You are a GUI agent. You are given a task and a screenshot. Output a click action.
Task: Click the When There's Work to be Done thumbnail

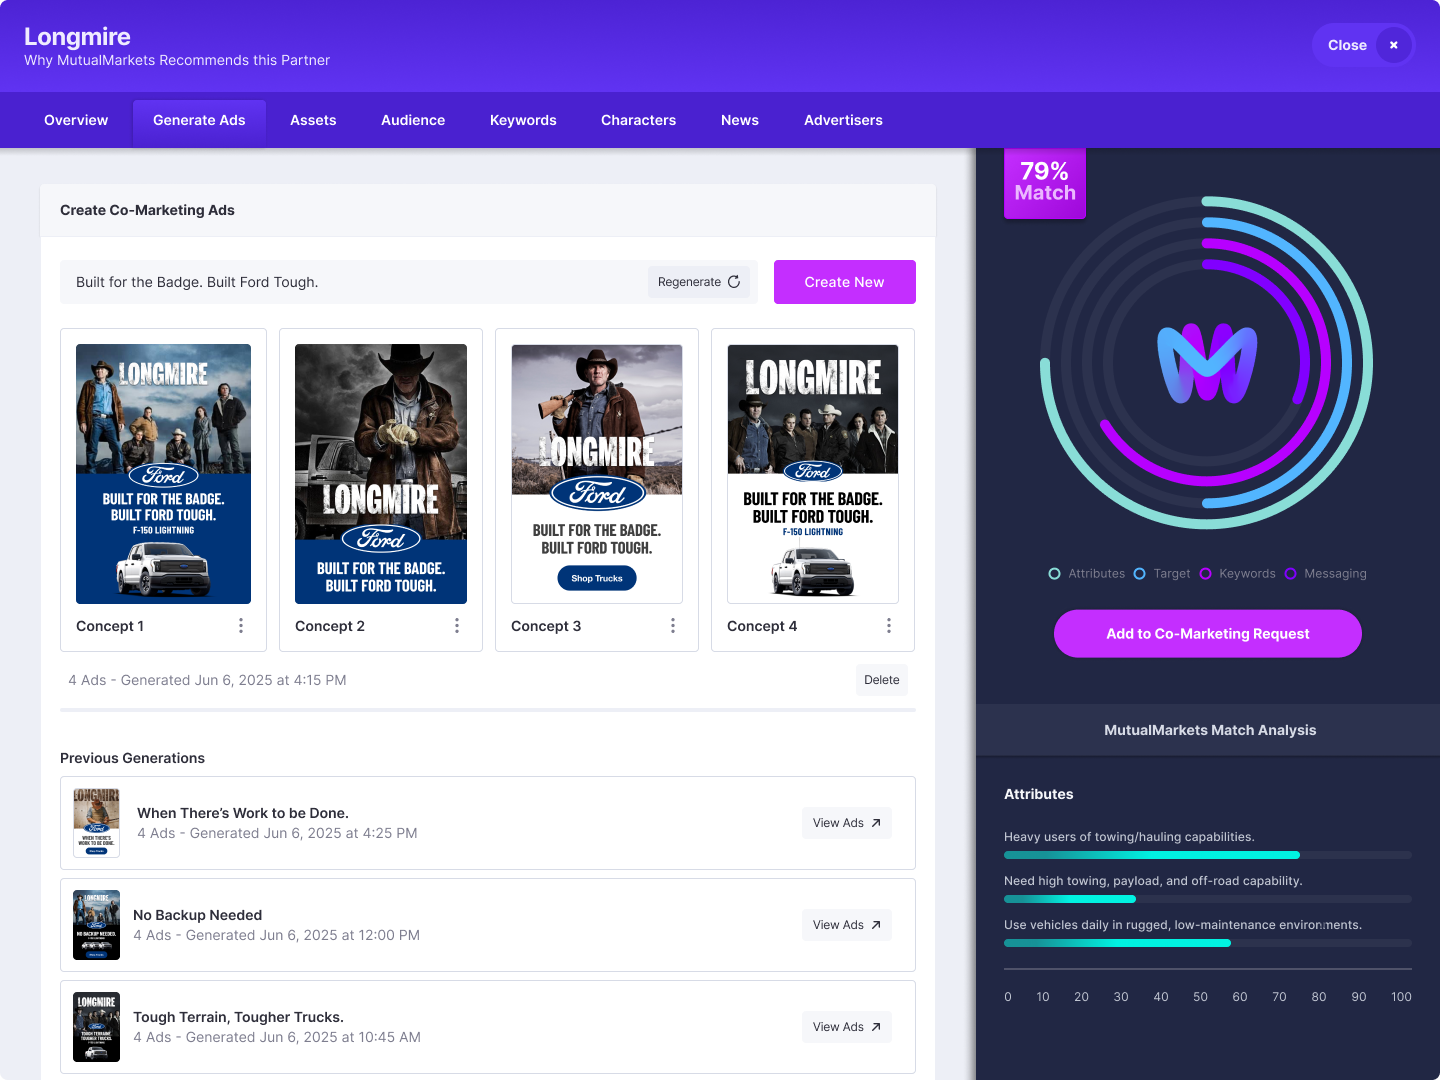click(x=96, y=822)
